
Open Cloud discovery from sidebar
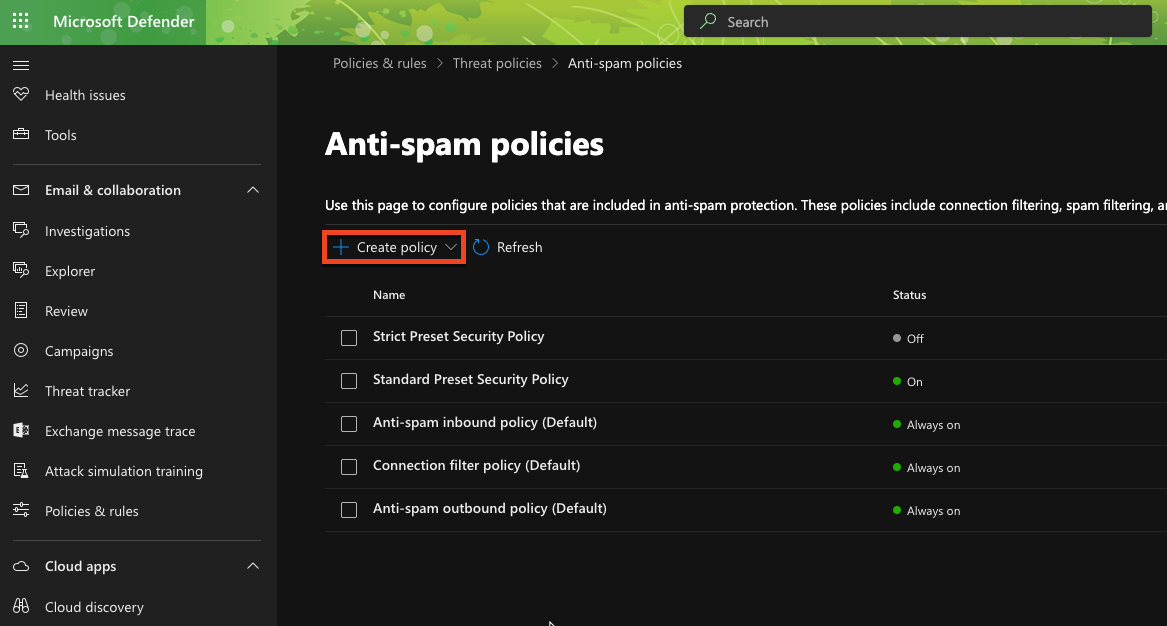pos(93,607)
